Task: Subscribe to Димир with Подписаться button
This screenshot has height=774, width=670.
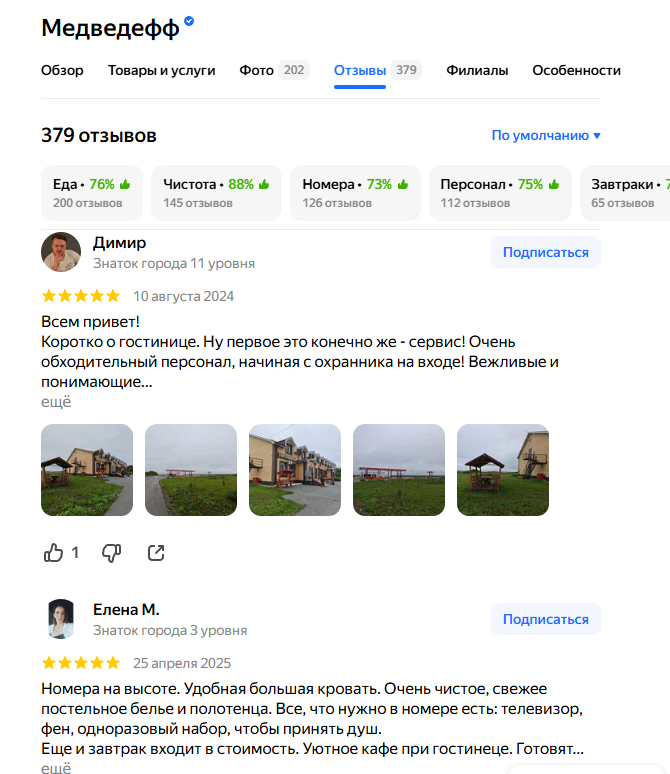Action: [546, 252]
